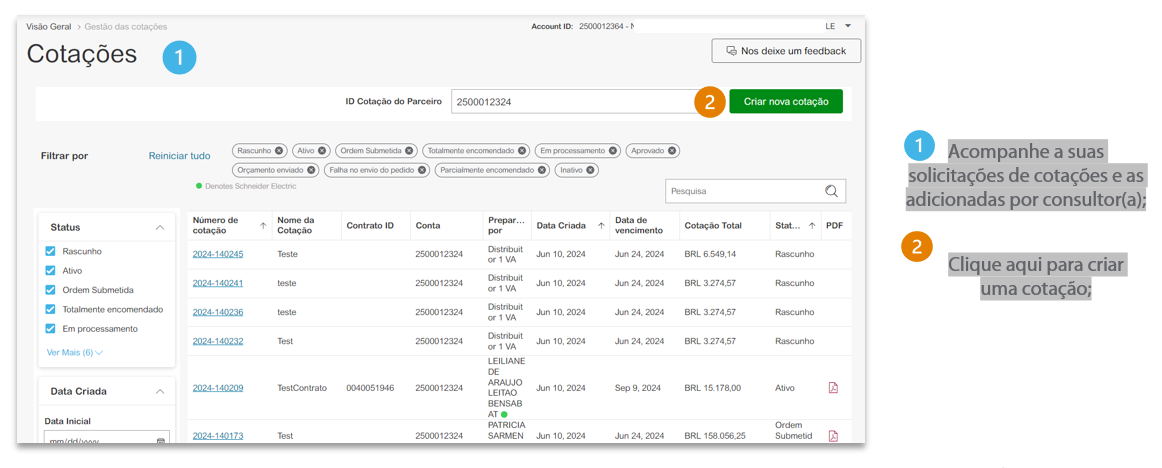Go to Visão Geral breadcrumb
The width and height of the screenshot is (1162, 468).
[x=49, y=26]
